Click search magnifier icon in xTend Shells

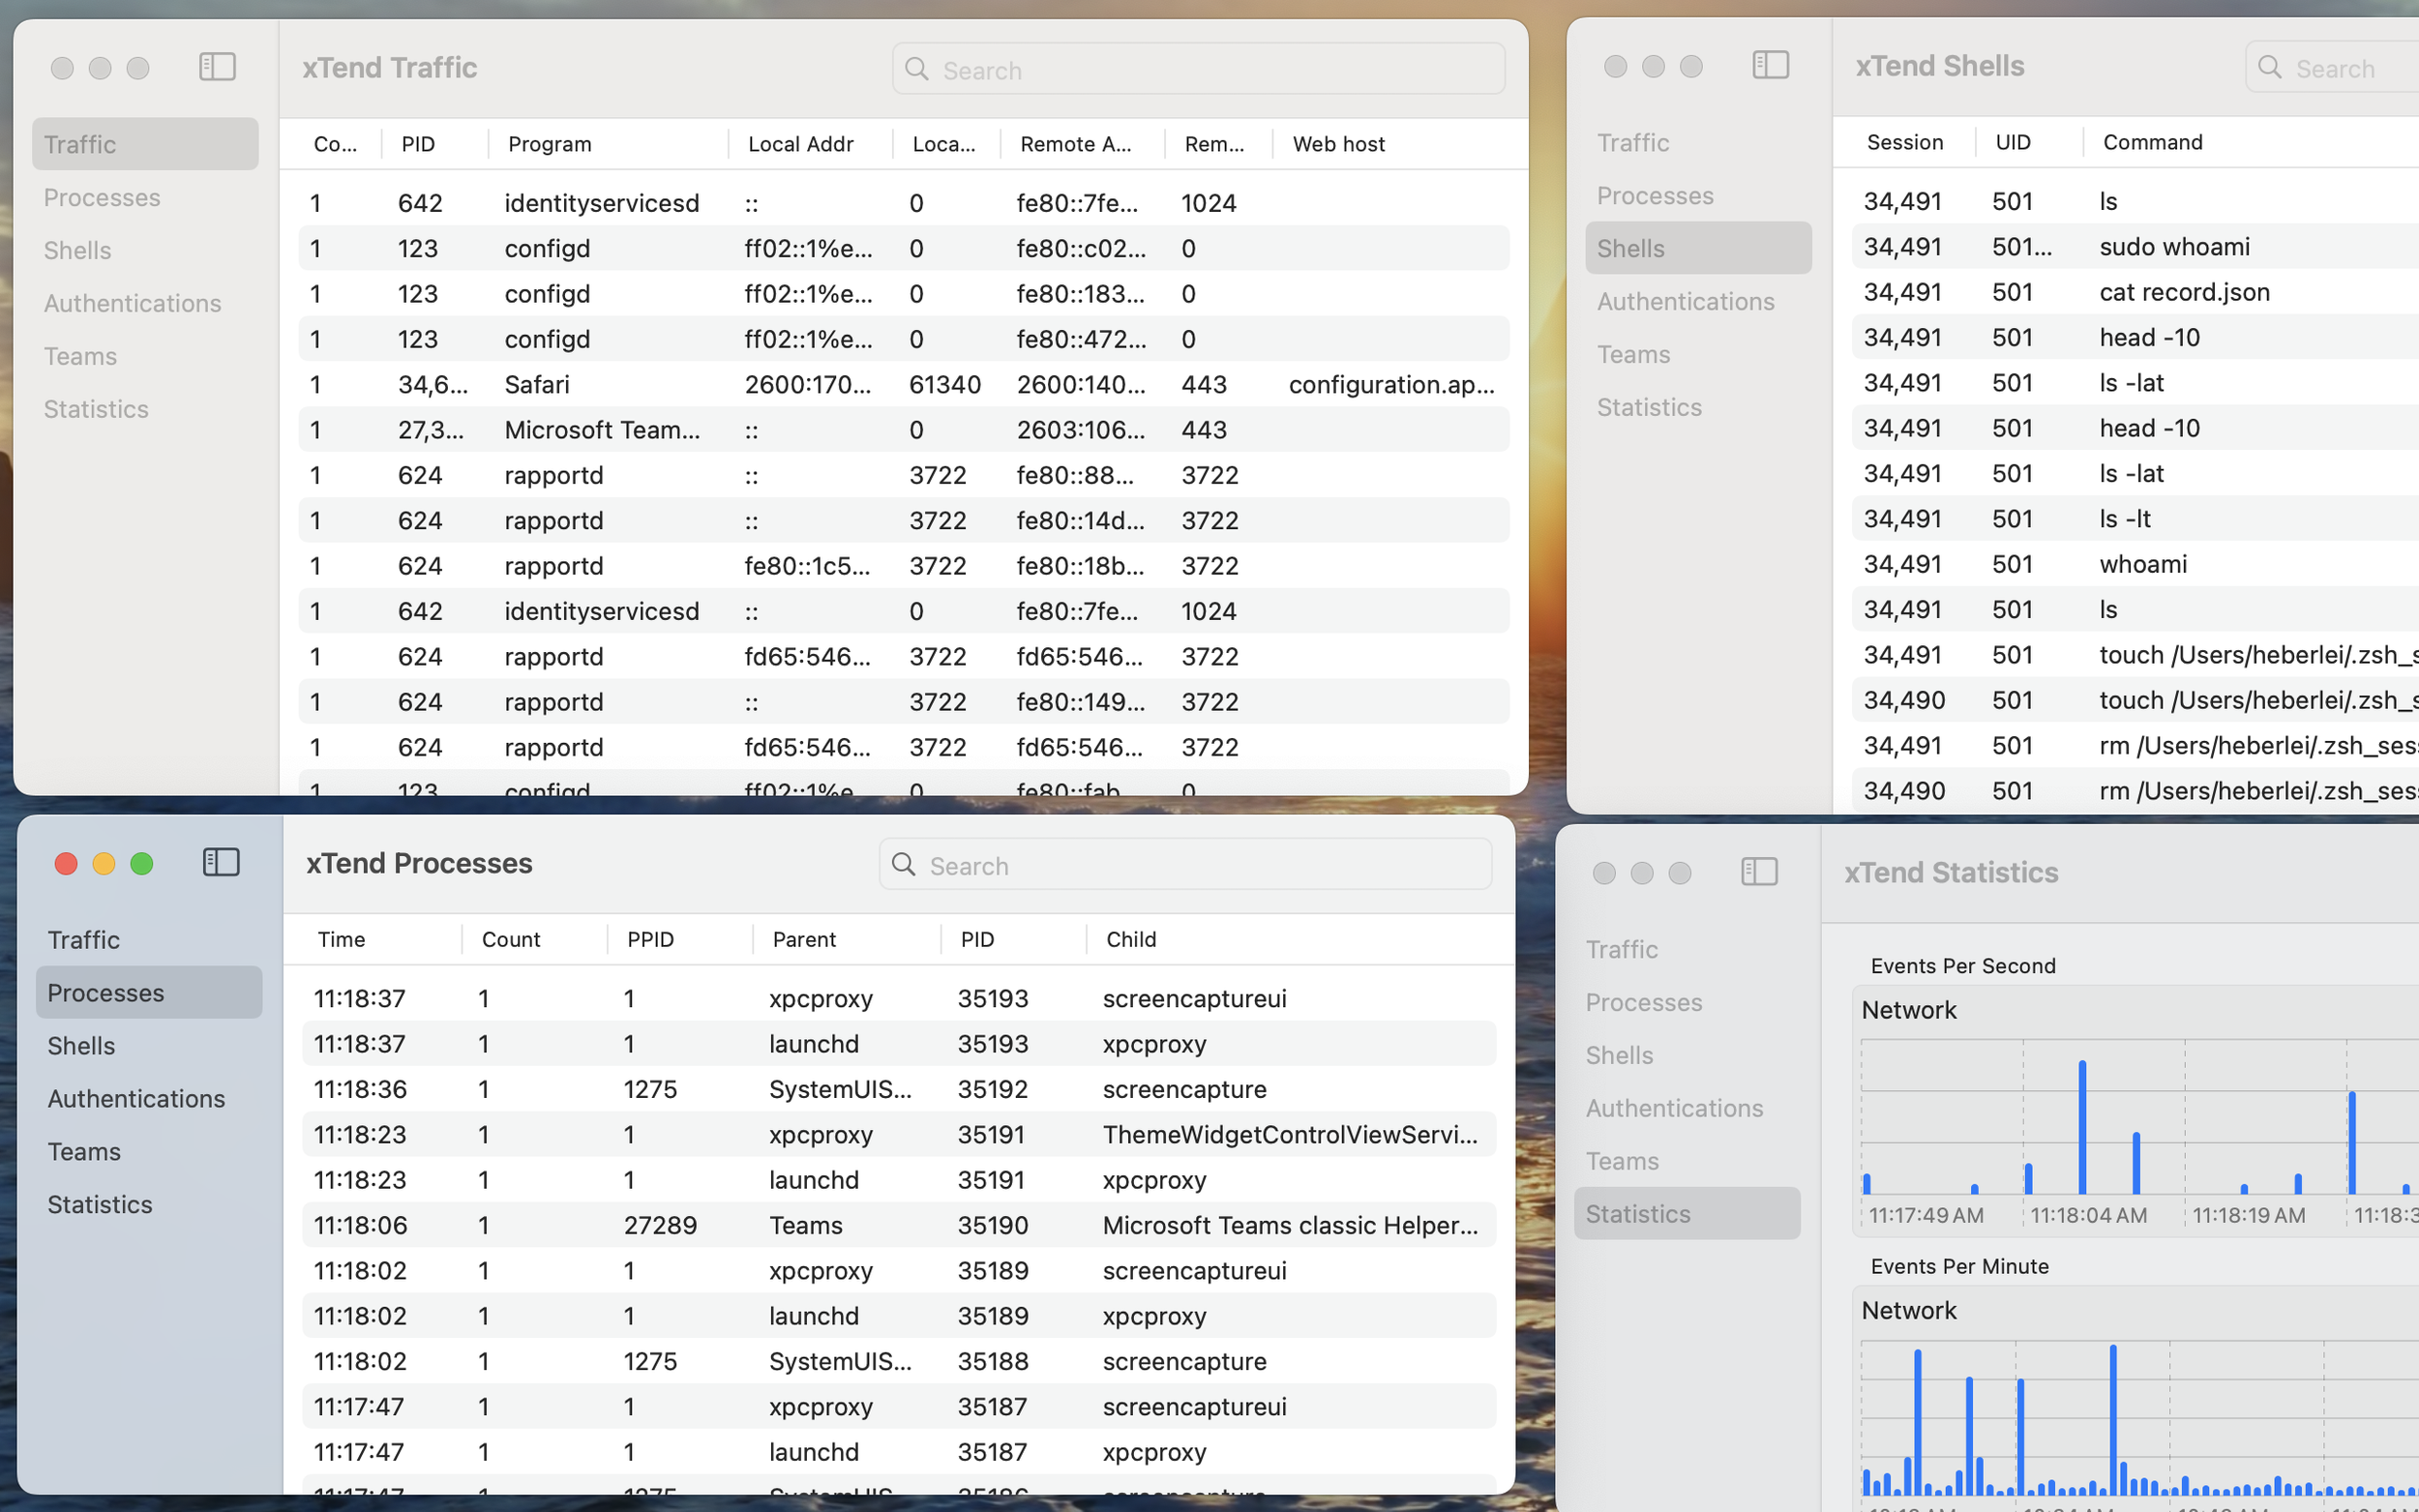coord(2269,67)
